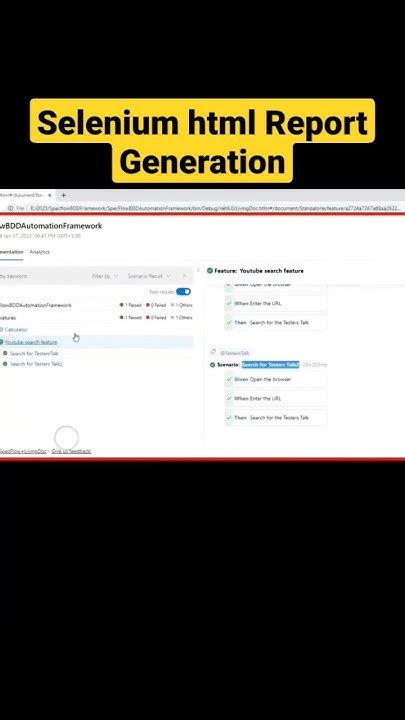405x720 pixels.
Task: Click the Give us feedback link
Action: point(71,451)
